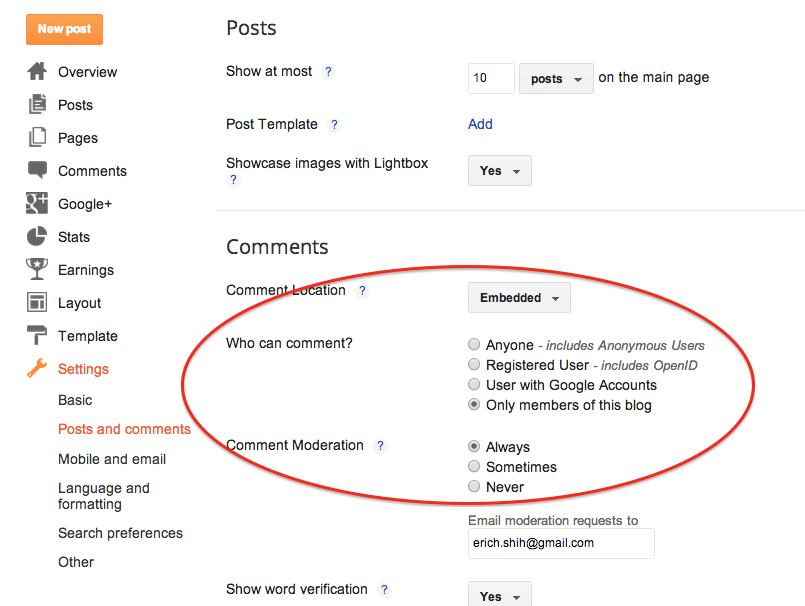The height and width of the screenshot is (606, 805).
Task: Click the Stats pie chart icon
Action: 37,237
